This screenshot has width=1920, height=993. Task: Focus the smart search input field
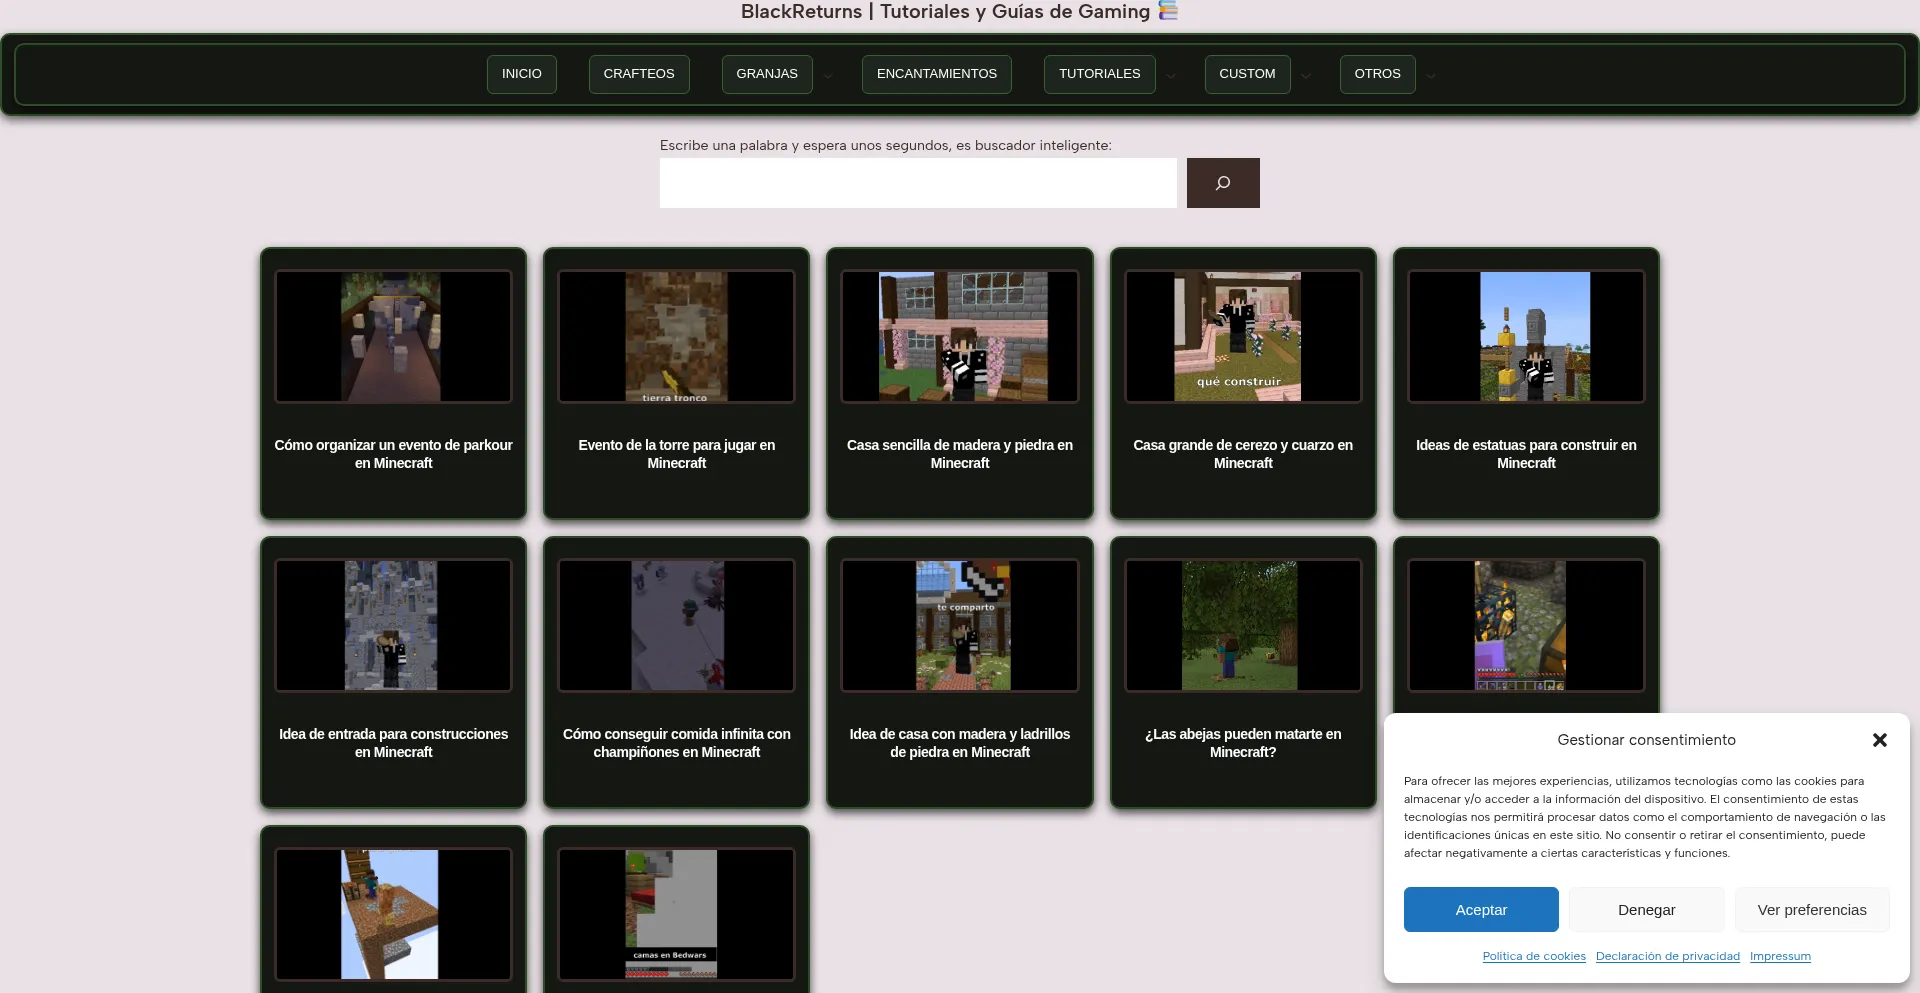(x=918, y=183)
